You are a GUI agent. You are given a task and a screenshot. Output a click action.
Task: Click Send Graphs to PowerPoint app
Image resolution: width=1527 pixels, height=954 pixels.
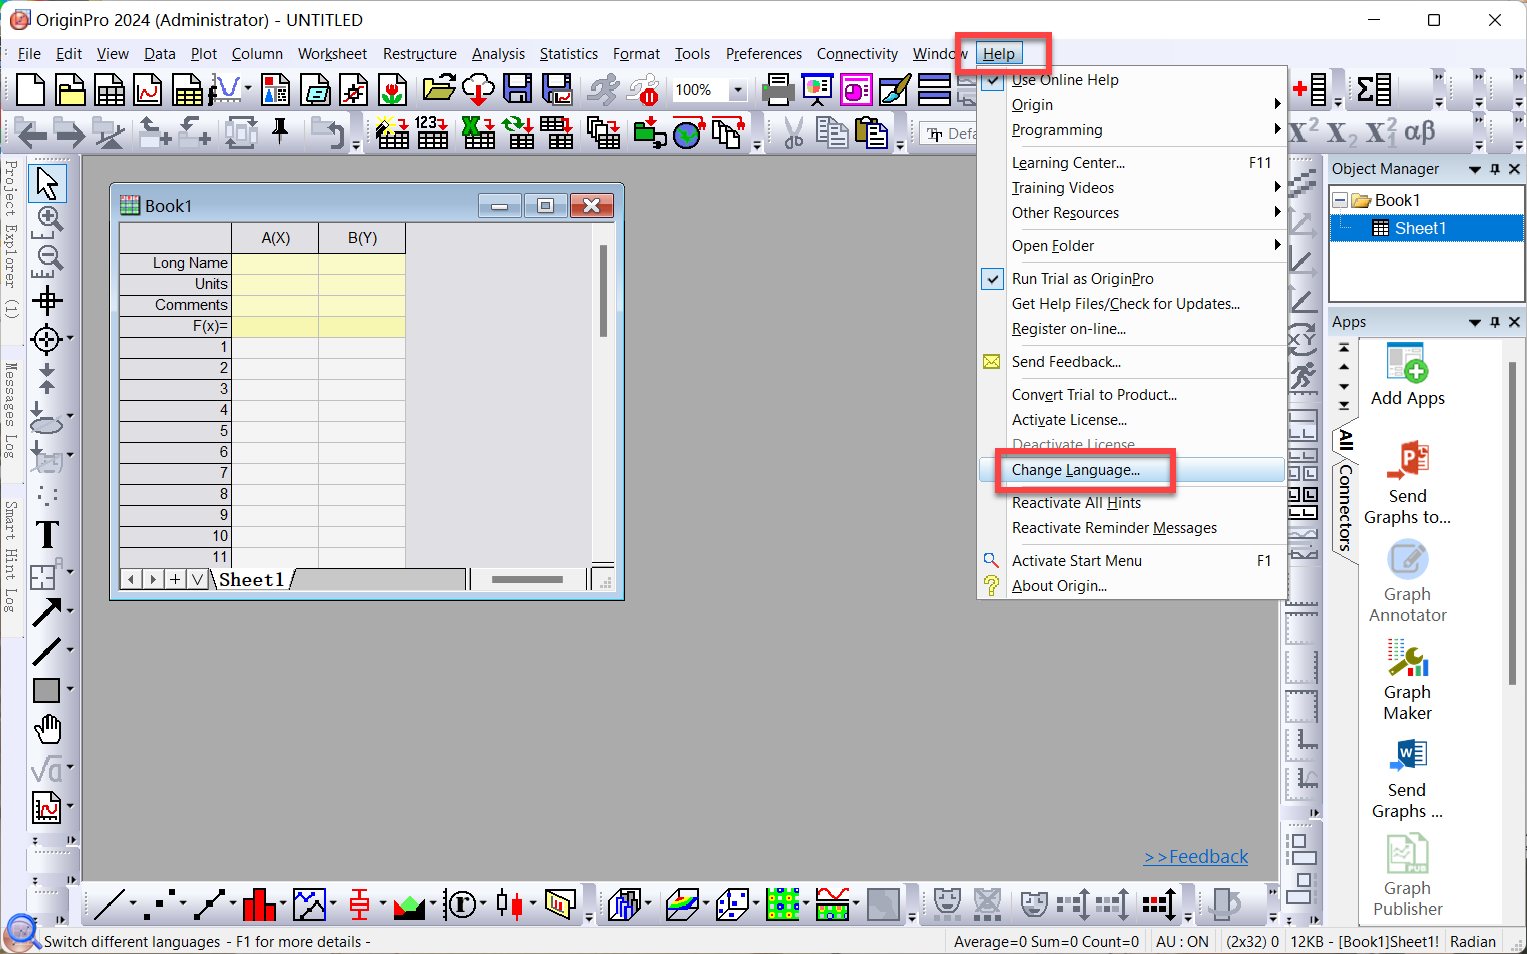click(x=1407, y=462)
